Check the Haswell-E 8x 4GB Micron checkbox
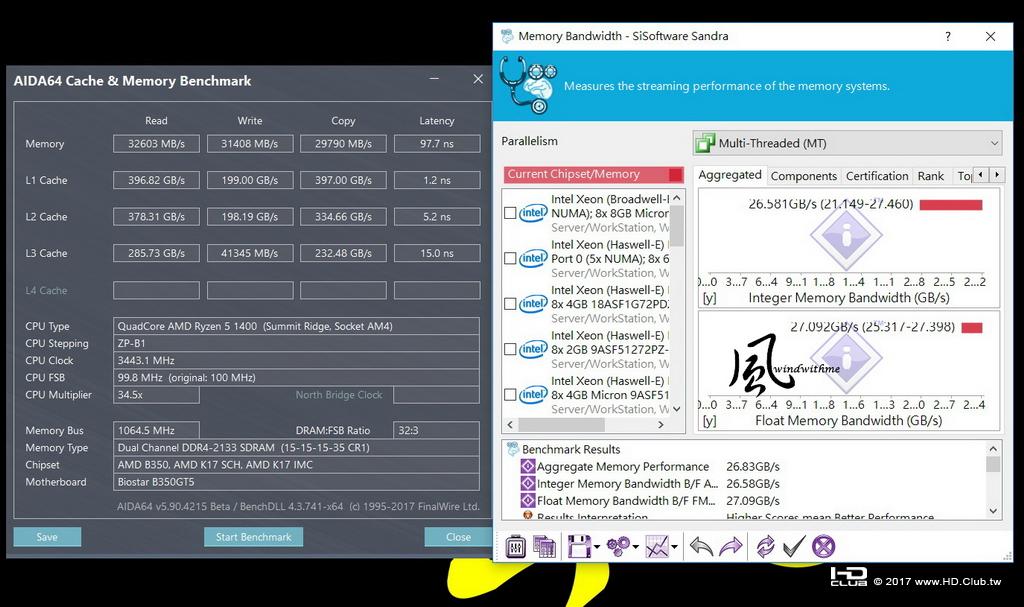Screen dimensions: 1024x607 click(x=510, y=395)
